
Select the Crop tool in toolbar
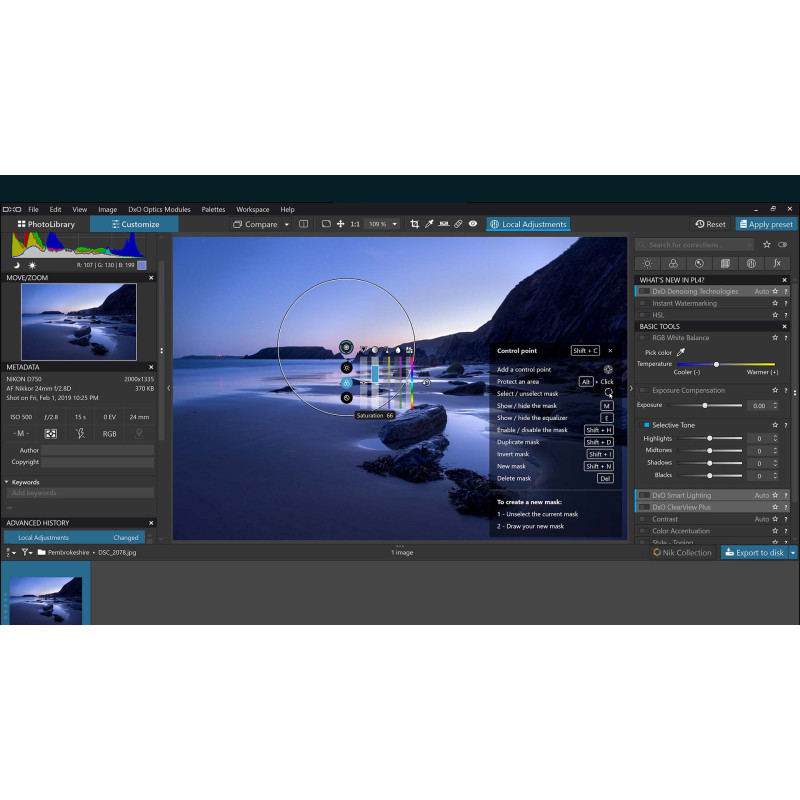(x=415, y=224)
